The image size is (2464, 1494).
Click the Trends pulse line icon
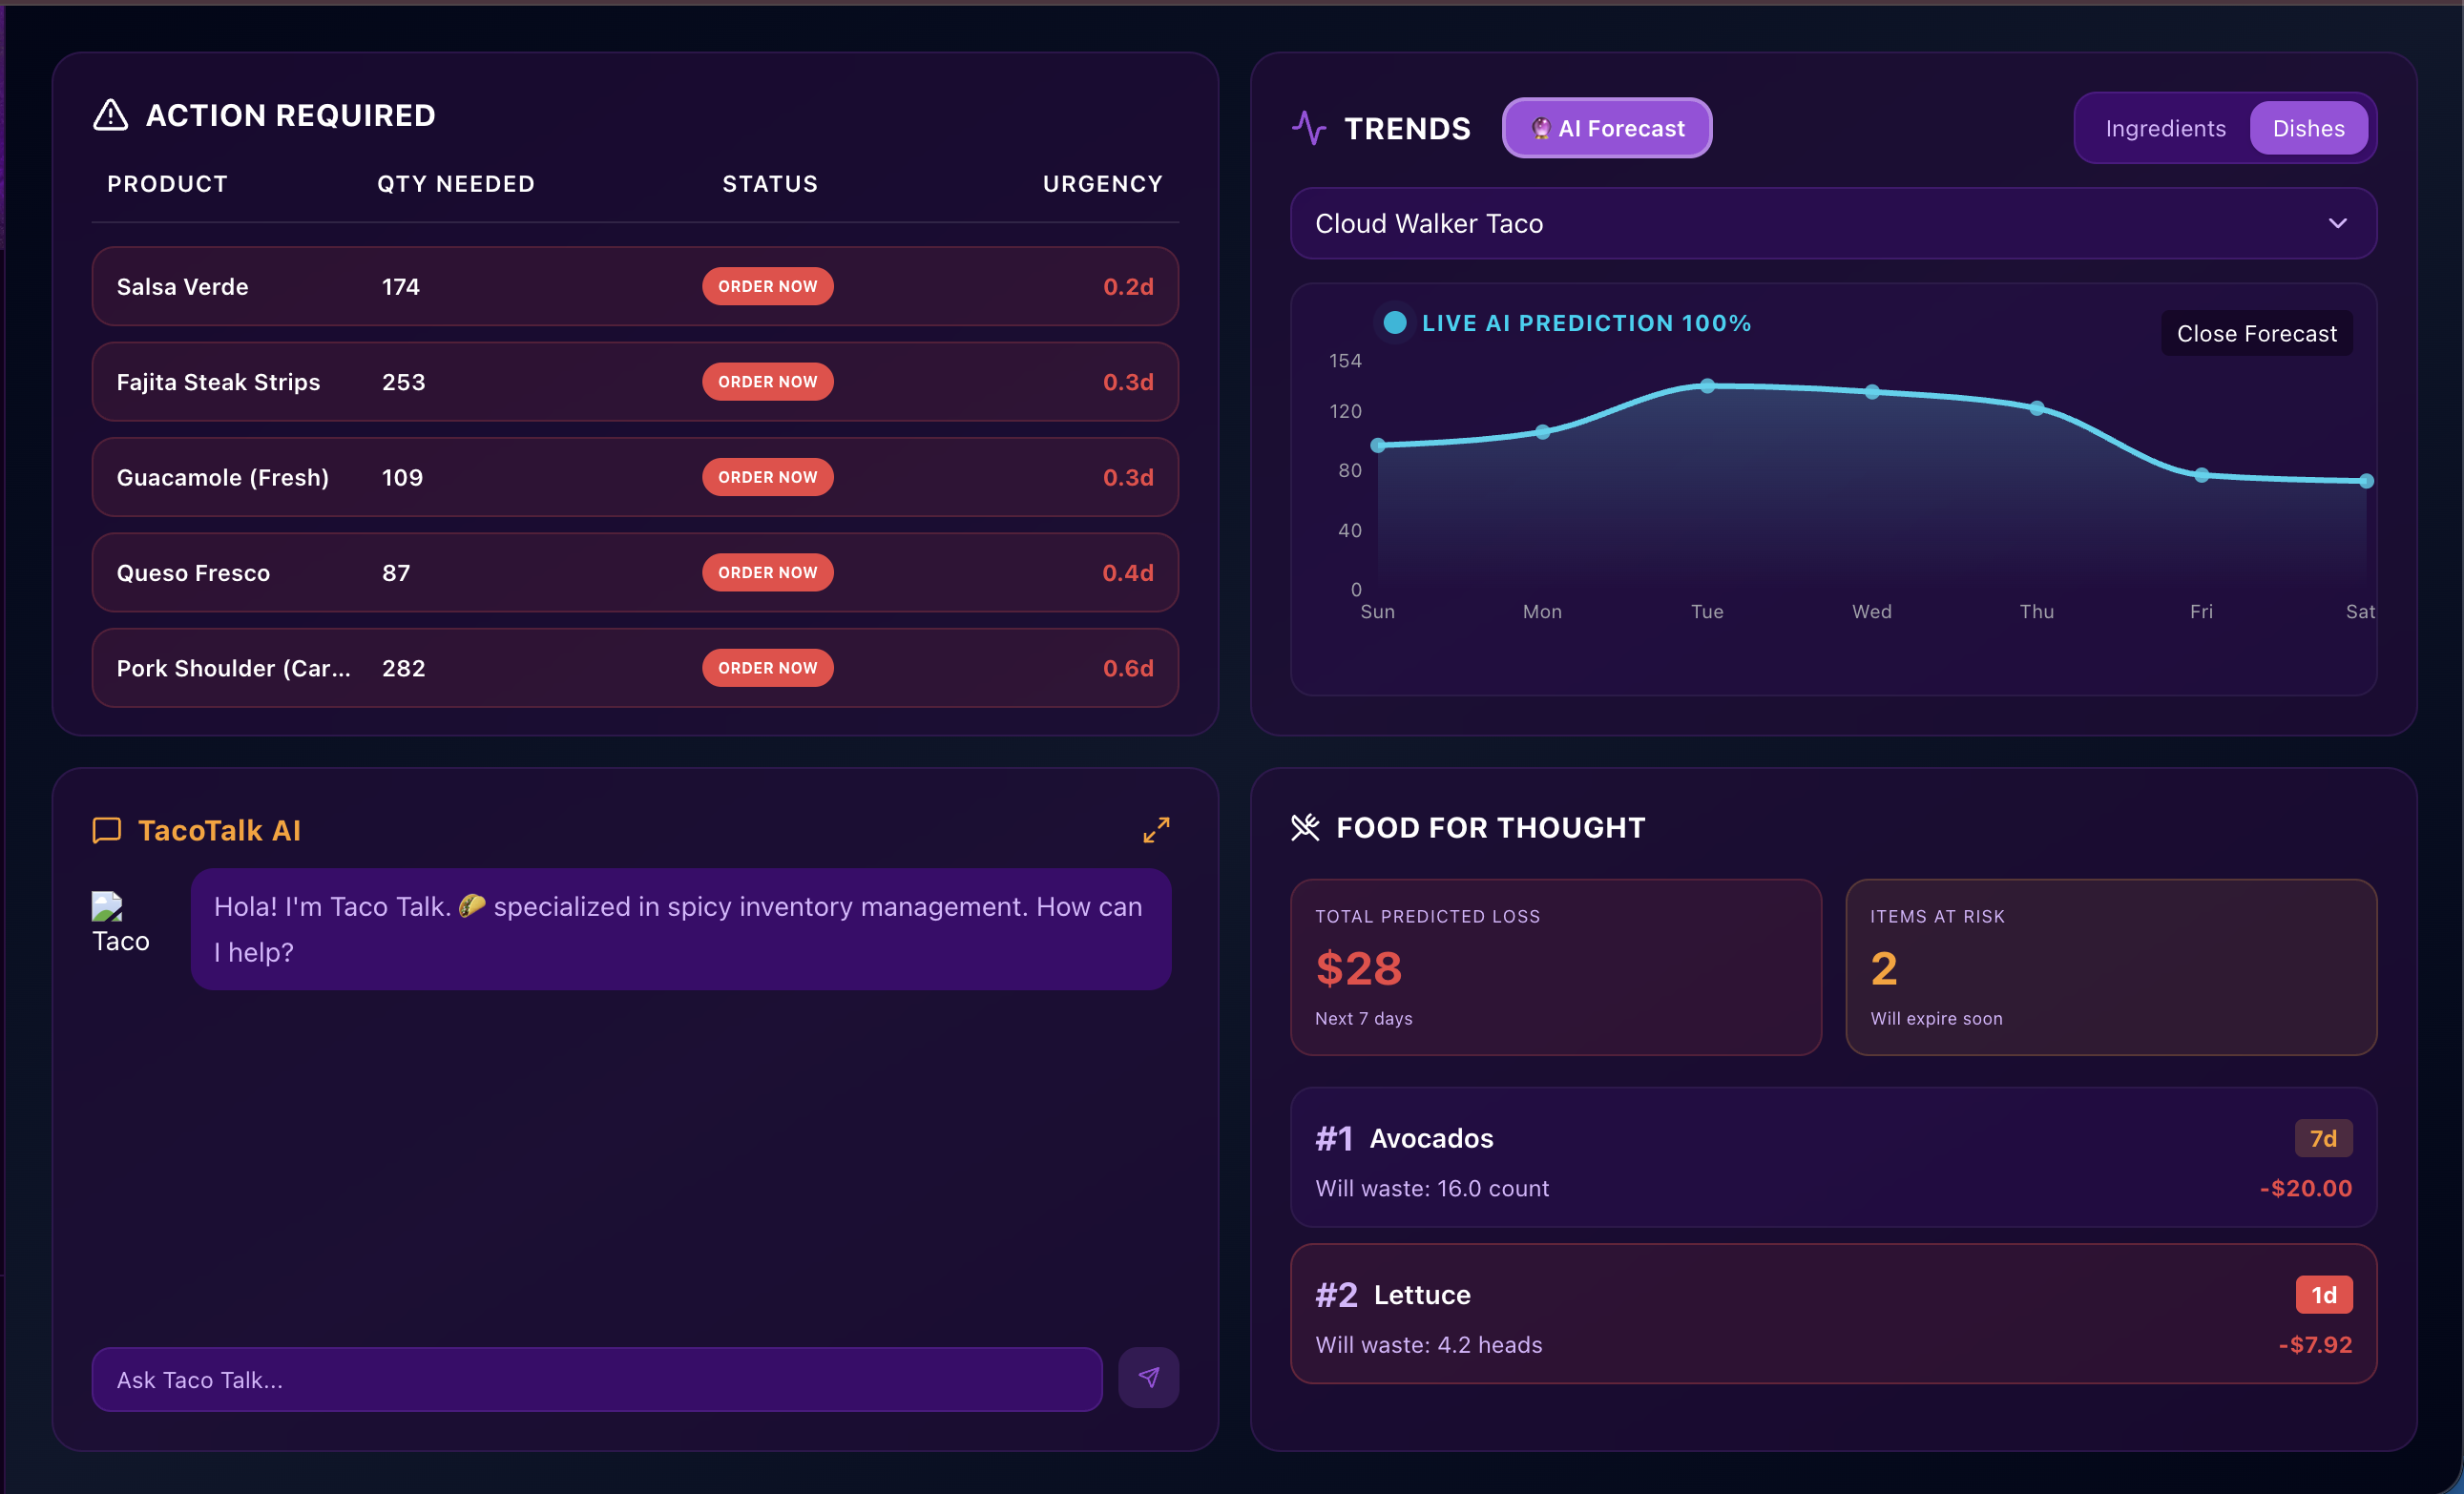1308,128
